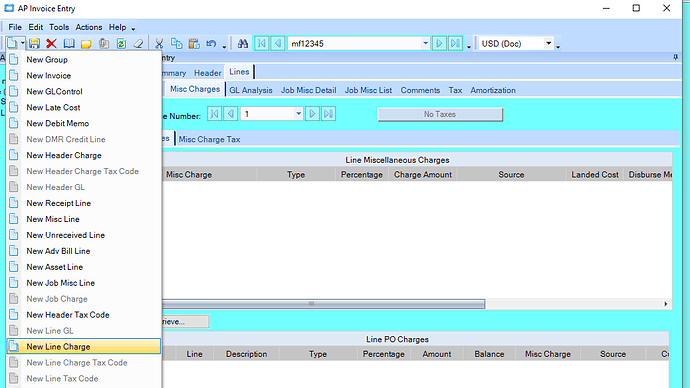Click the Charge Amount column header
The width and height of the screenshot is (690, 388).
(x=423, y=175)
